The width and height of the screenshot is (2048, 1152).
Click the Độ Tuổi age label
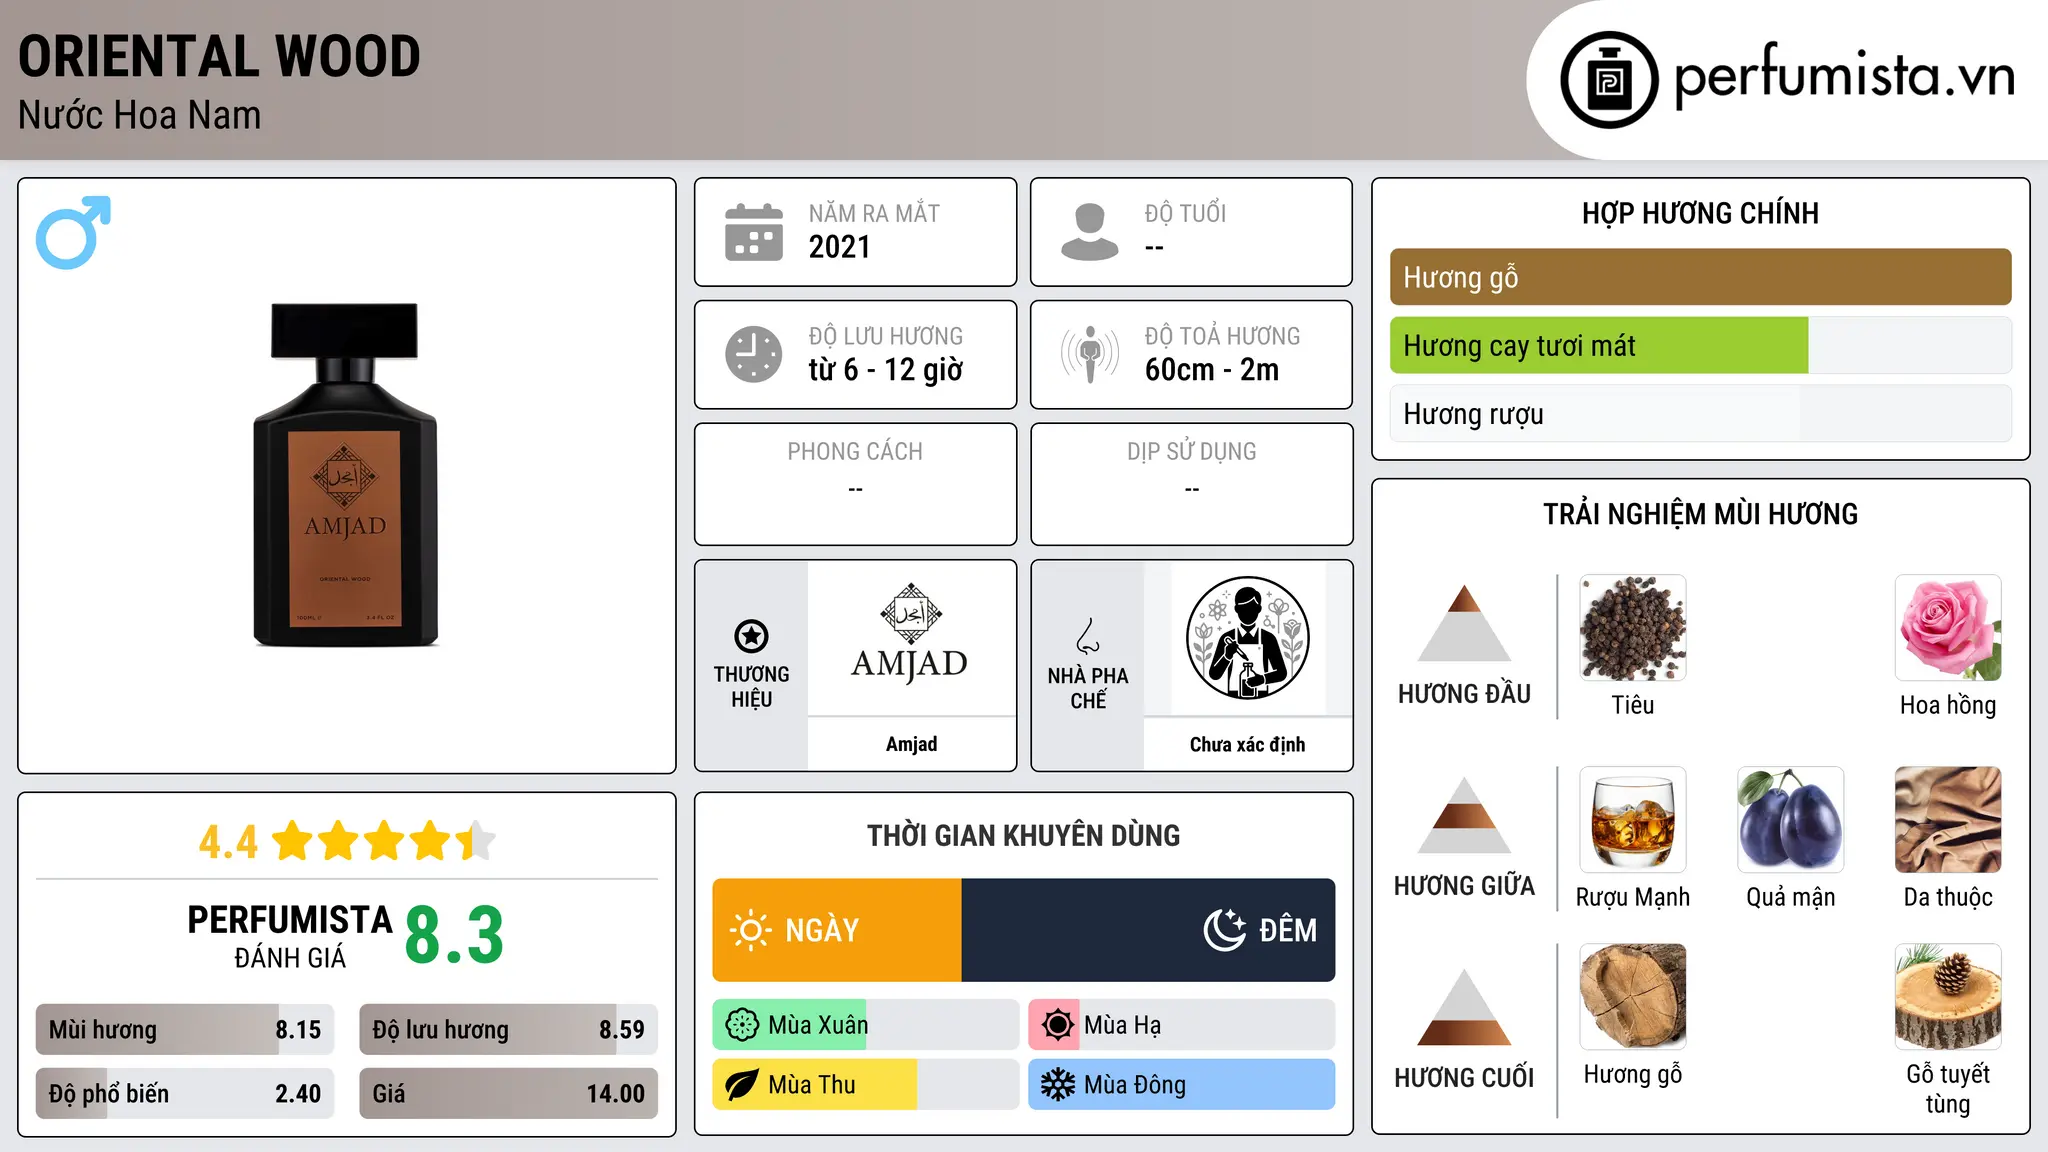coord(1185,213)
